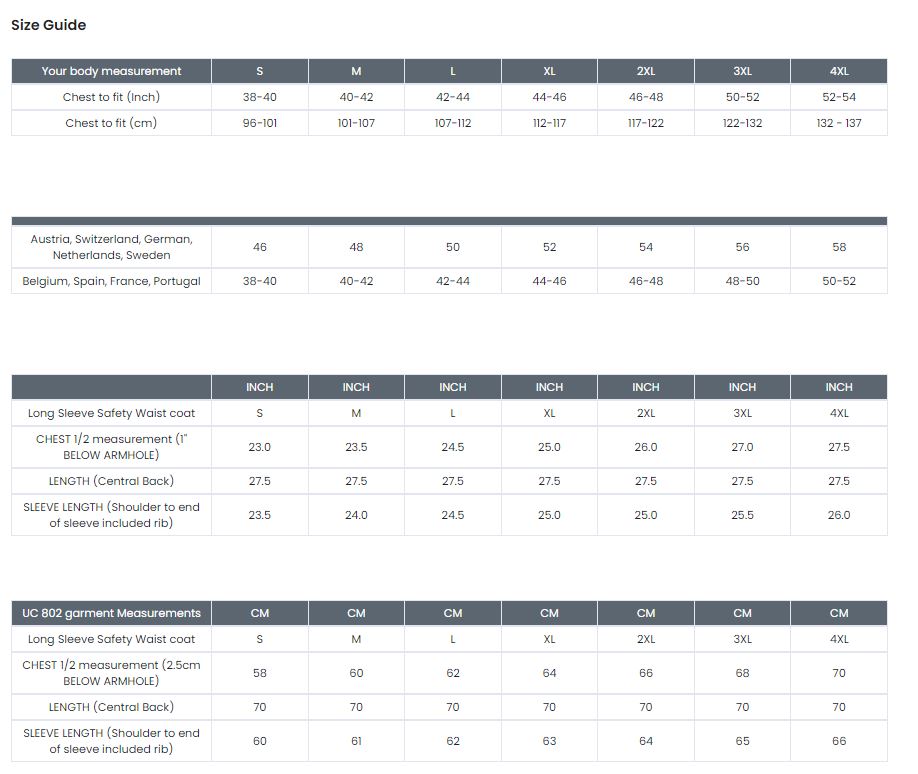This screenshot has width=918, height=774.
Task: Select '26.0' in the inch sleeve length row
Action: pos(839,515)
